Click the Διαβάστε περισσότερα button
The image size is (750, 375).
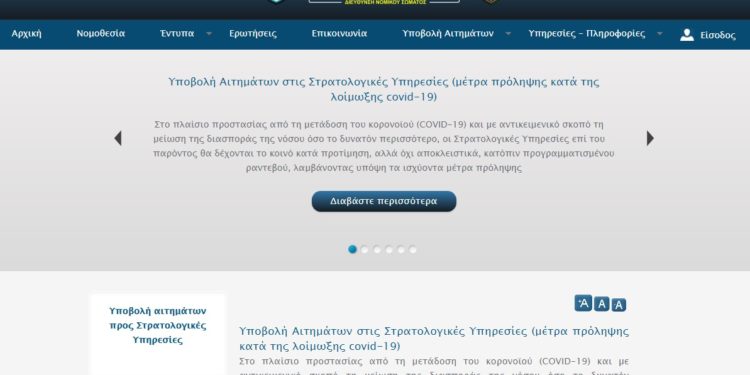384,201
